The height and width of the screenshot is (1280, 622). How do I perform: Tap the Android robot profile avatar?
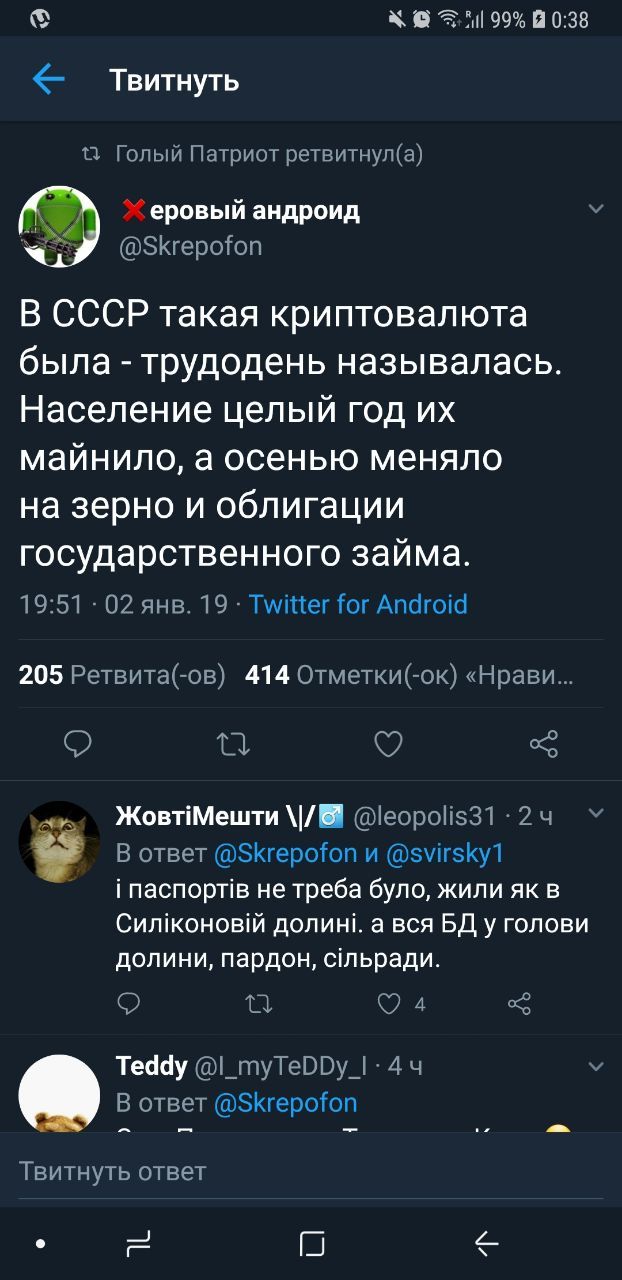tap(59, 226)
